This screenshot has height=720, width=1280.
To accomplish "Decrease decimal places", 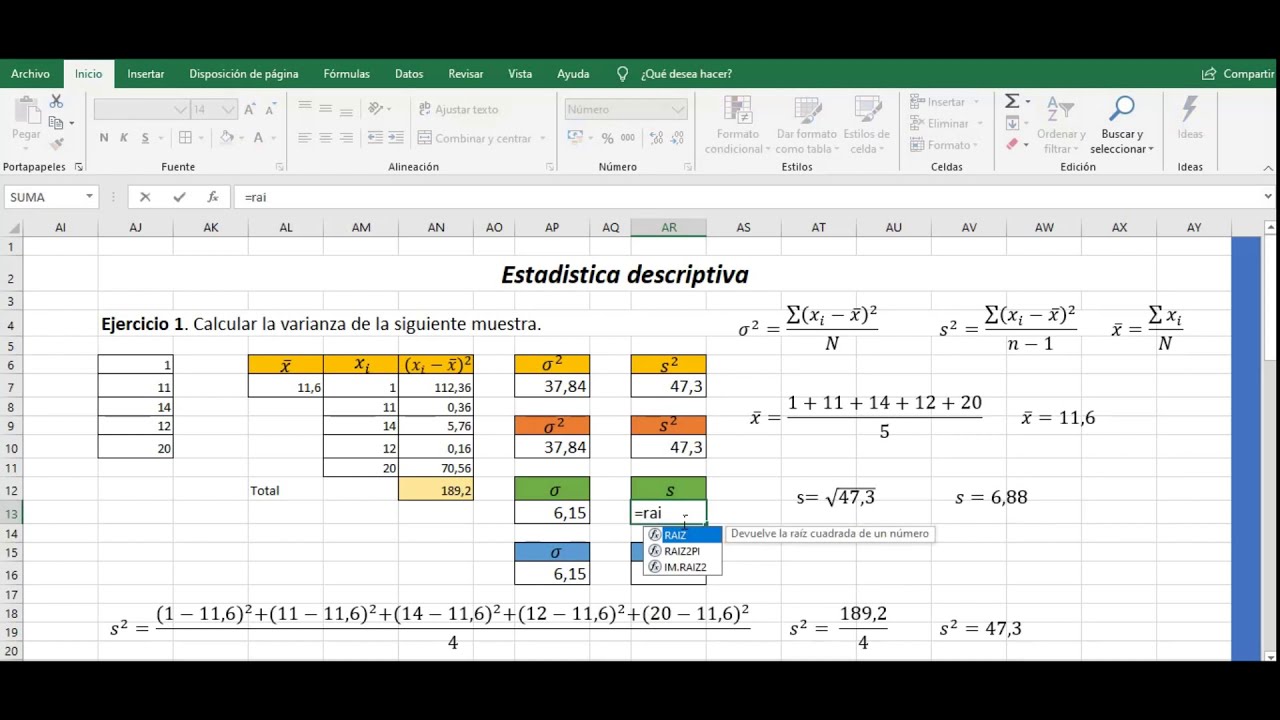I will [x=676, y=138].
